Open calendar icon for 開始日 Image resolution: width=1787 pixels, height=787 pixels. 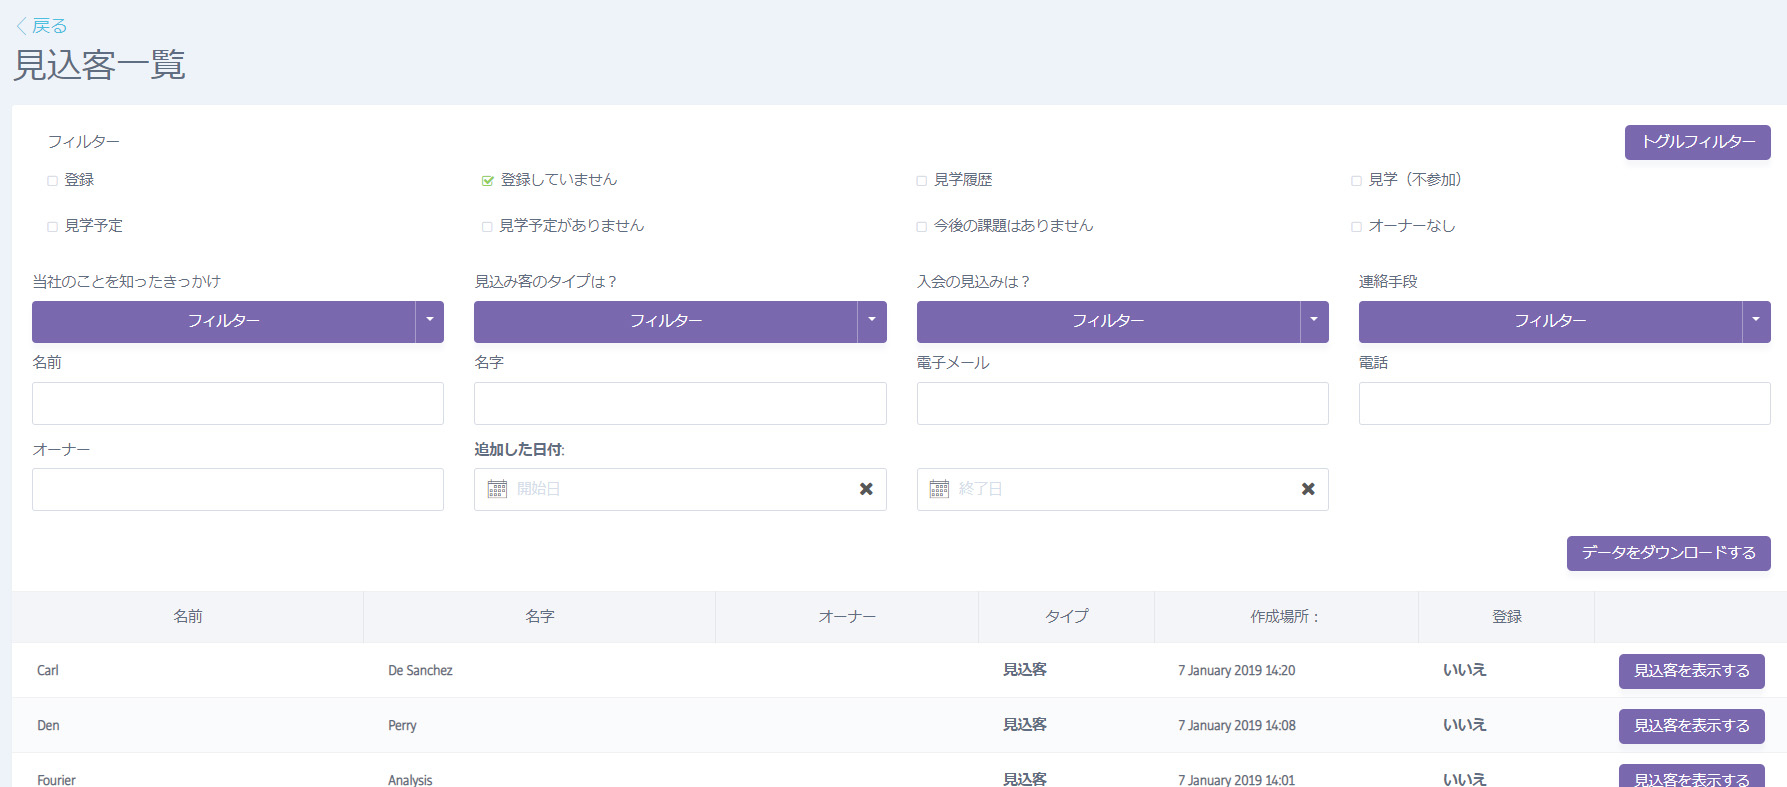click(x=497, y=489)
